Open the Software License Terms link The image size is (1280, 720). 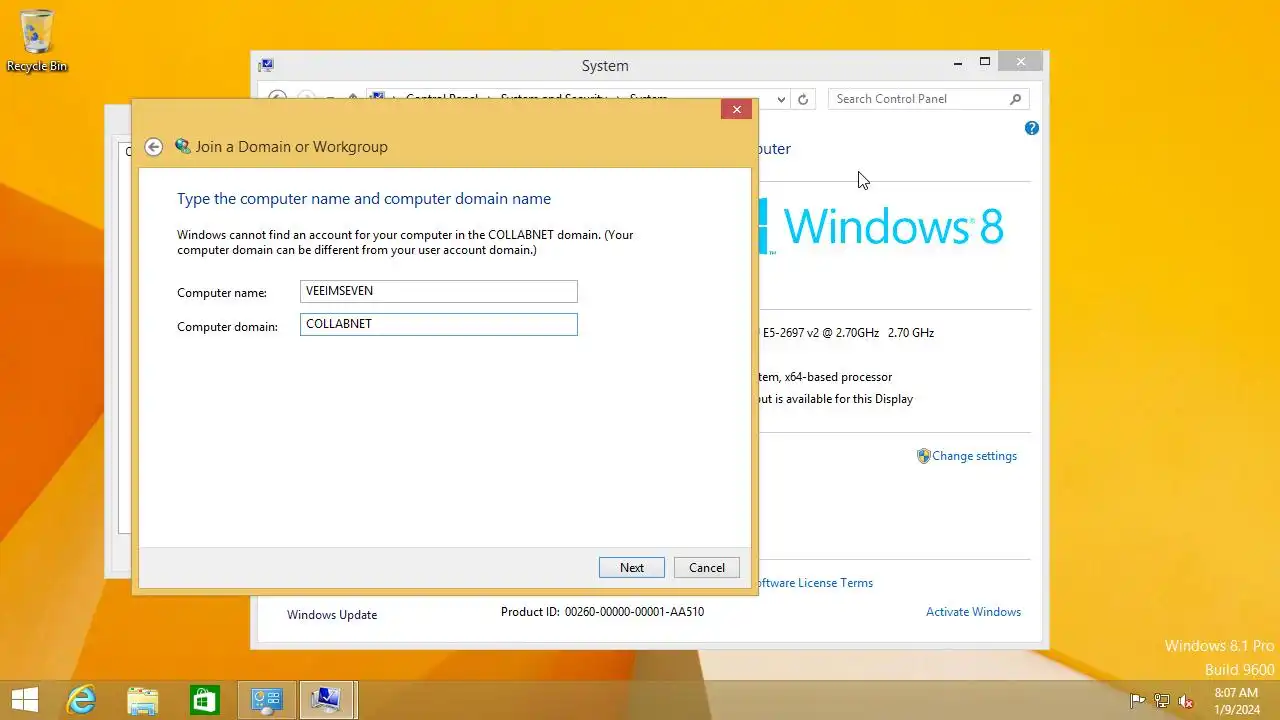point(815,583)
